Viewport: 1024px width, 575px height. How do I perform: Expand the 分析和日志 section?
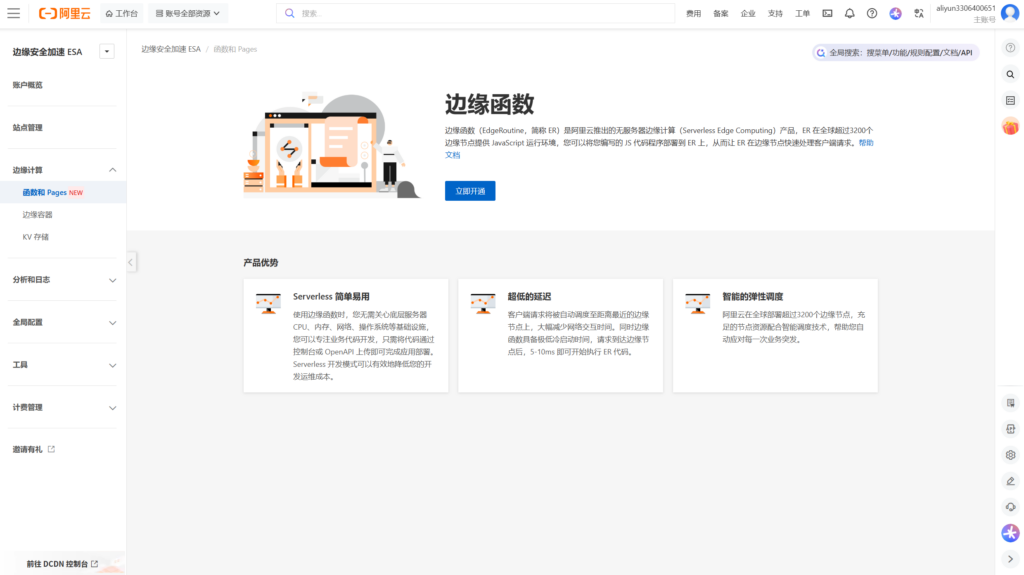click(x=112, y=280)
